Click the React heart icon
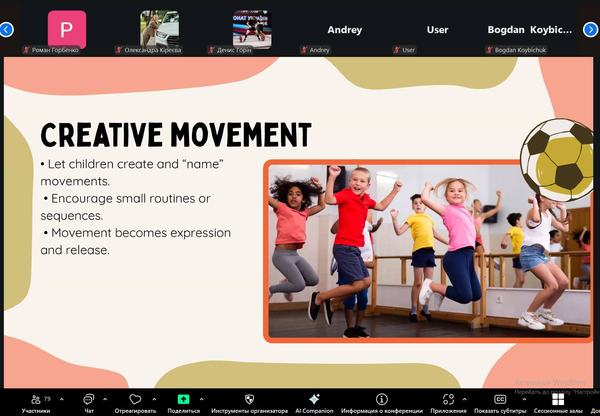The width and height of the screenshot is (600, 416). coord(135,398)
